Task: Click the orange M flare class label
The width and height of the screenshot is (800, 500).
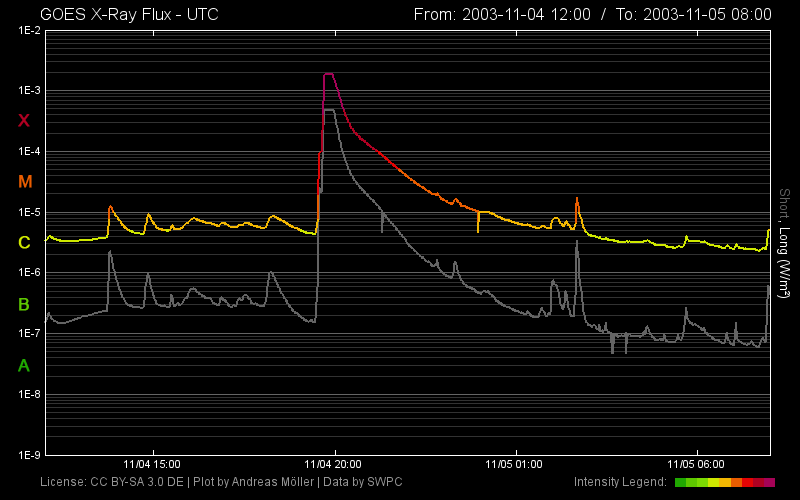Action: pos(25,182)
